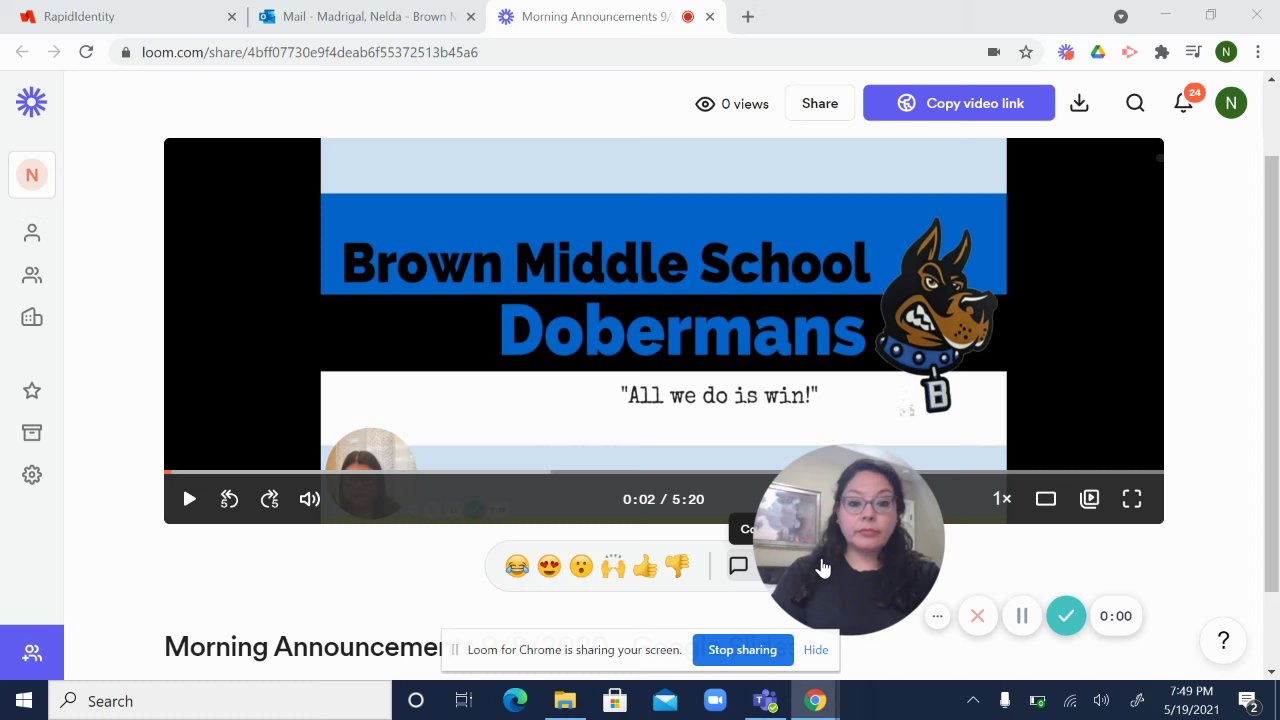React with the laughing crying emoji
The height and width of the screenshot is (720, 1280).
[x=517, y=567]
